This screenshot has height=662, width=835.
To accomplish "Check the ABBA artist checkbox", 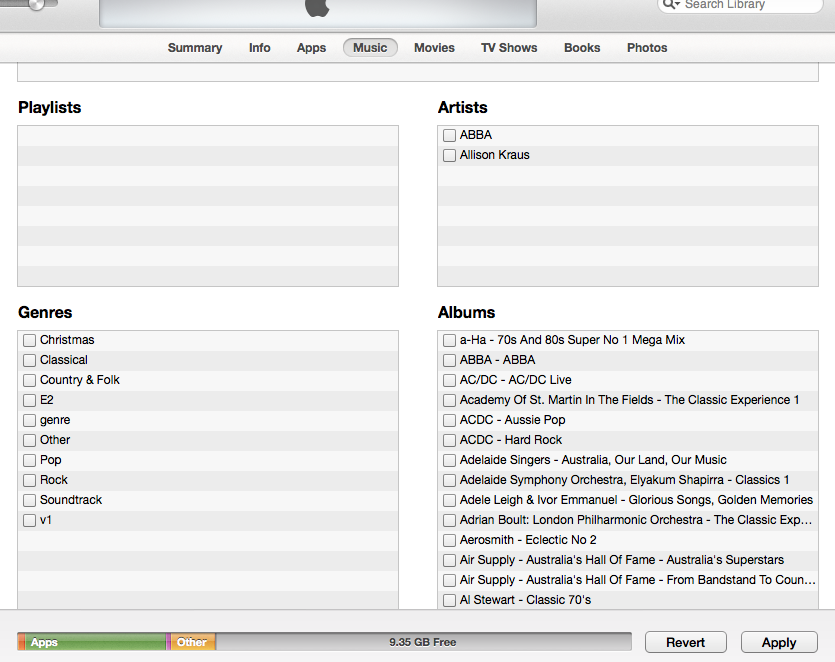I will coord(449,135).
